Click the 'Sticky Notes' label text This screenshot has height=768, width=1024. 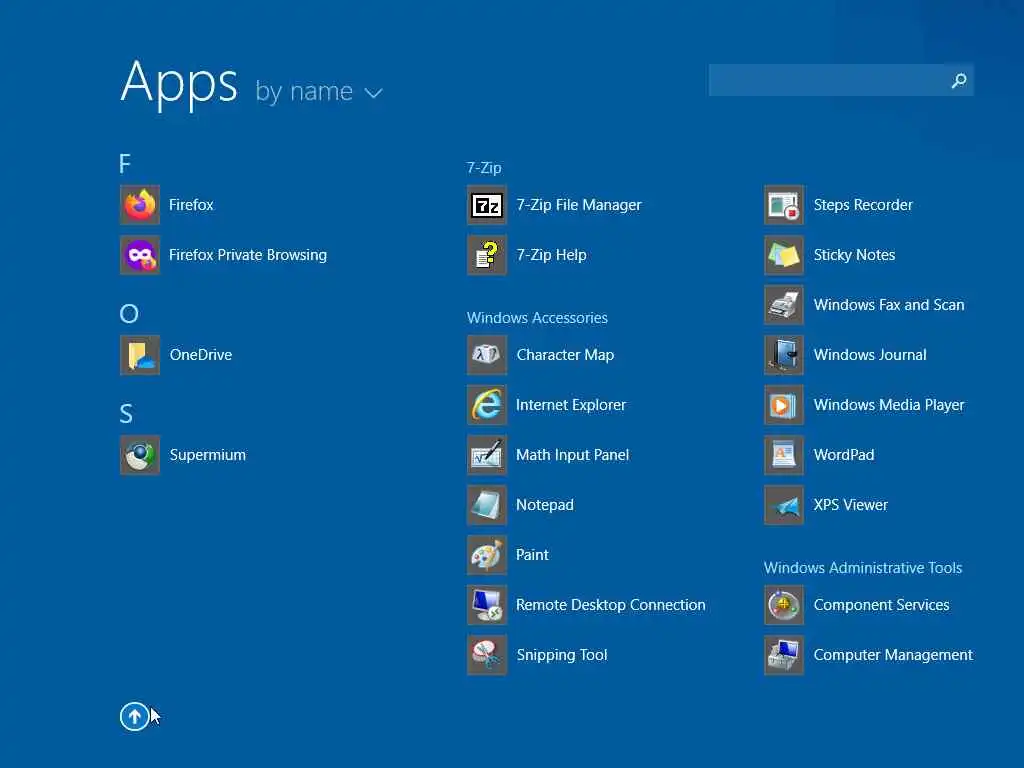pos(854,255)
